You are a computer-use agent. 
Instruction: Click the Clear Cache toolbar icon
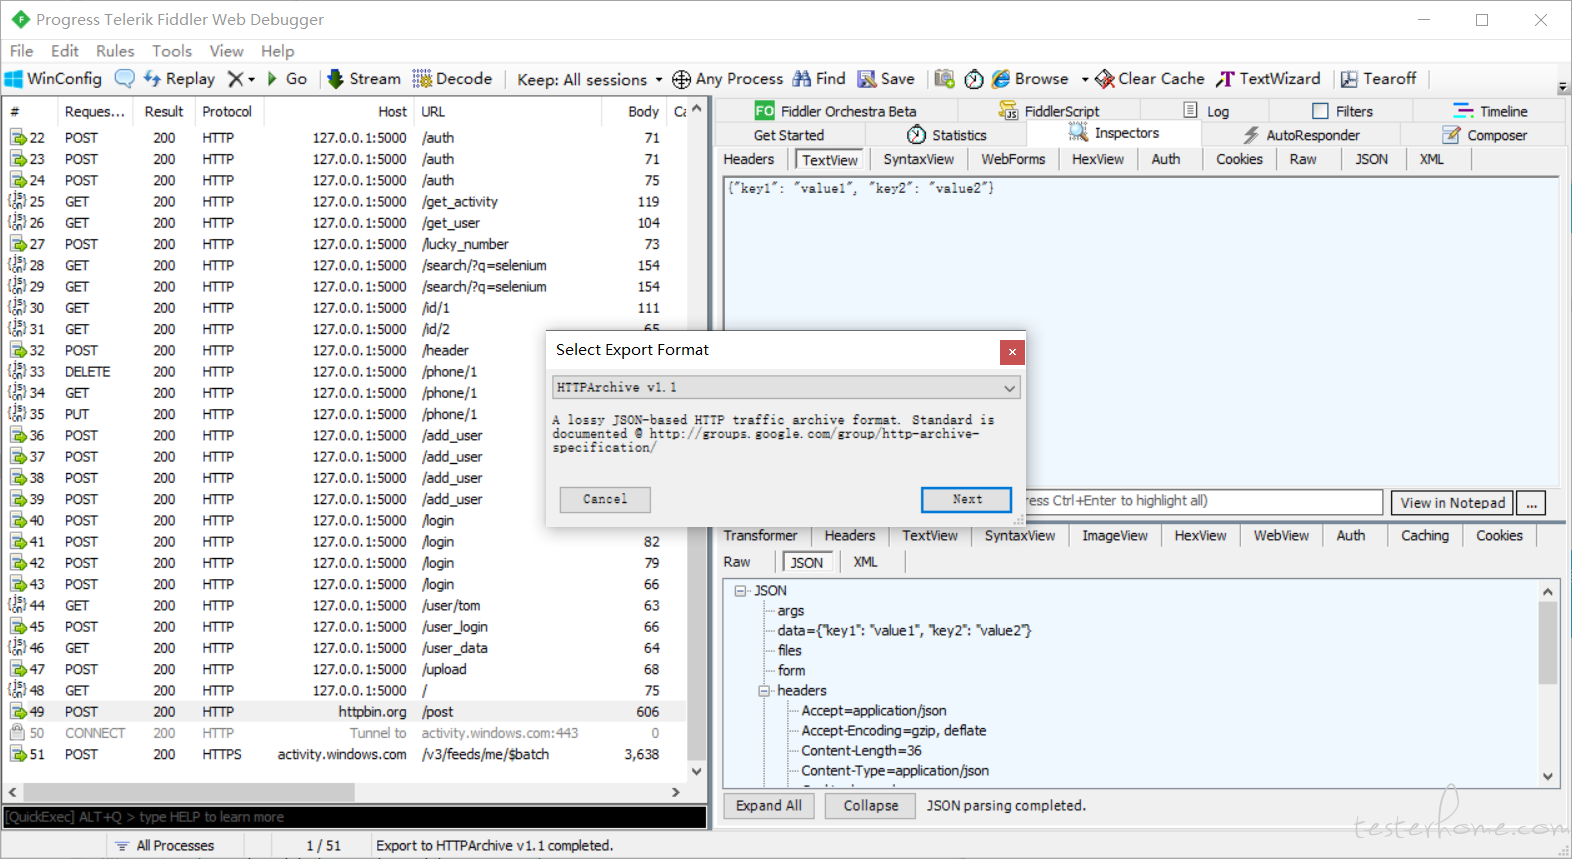(1105, 79)
